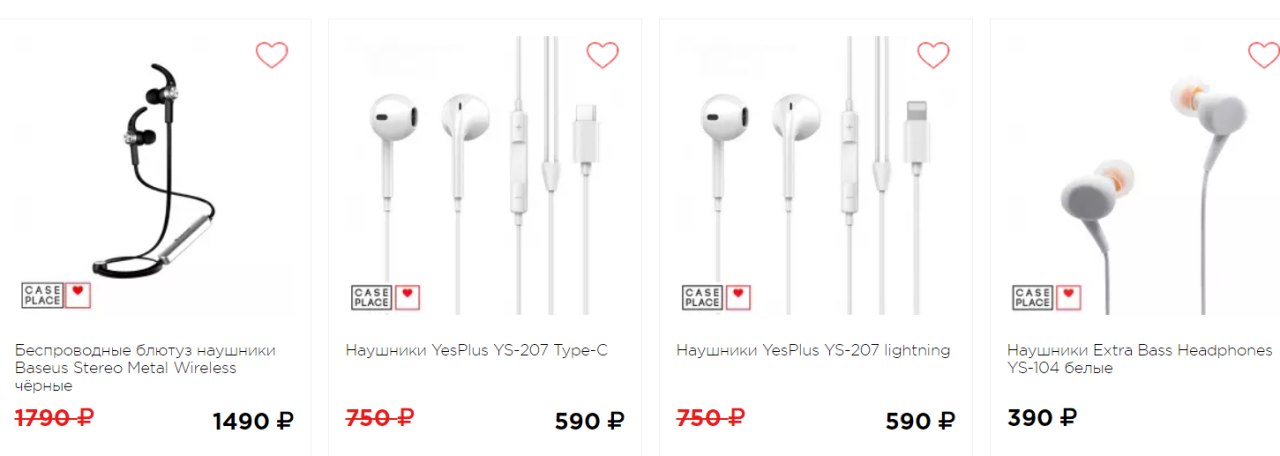Heart the Extra Bass YS-104 white headphones
The image size is (1280, 456).
click(x=1264, y=54)
